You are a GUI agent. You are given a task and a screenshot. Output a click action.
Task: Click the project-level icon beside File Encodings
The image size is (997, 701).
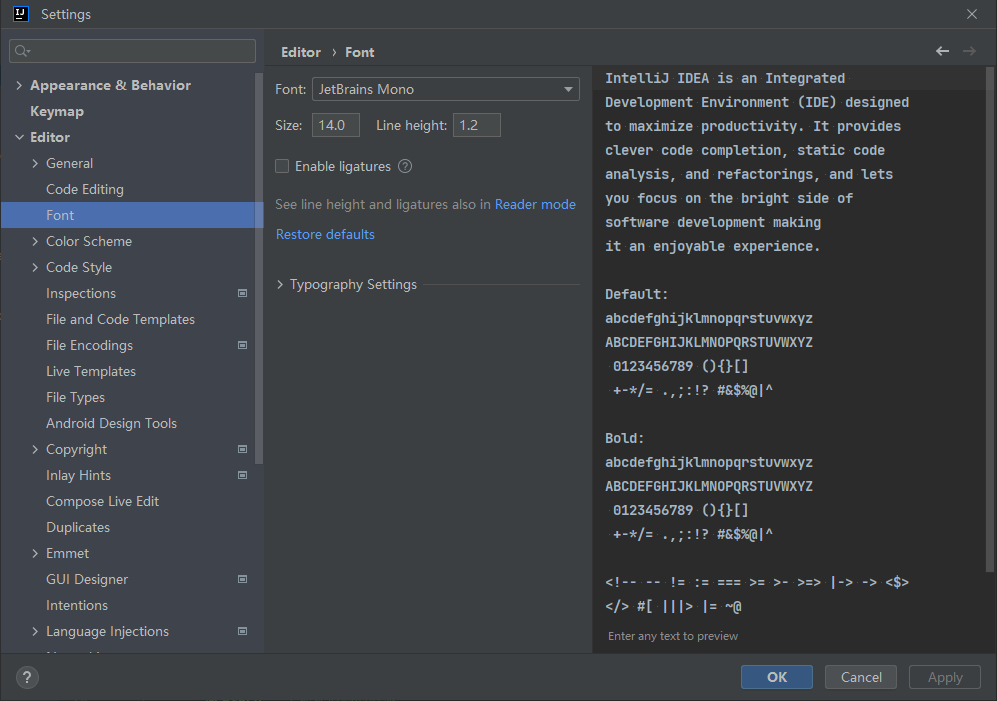(242, 346)
